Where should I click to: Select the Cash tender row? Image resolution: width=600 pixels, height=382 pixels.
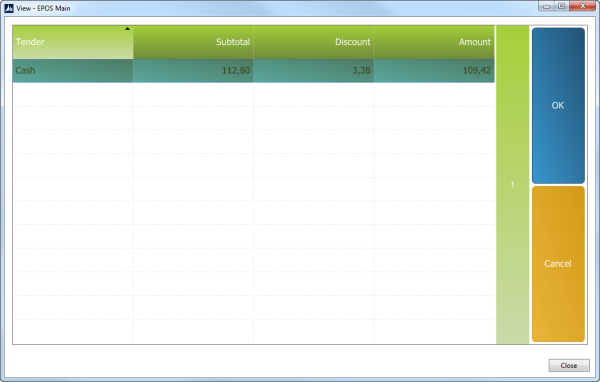[x=253, y=71]
